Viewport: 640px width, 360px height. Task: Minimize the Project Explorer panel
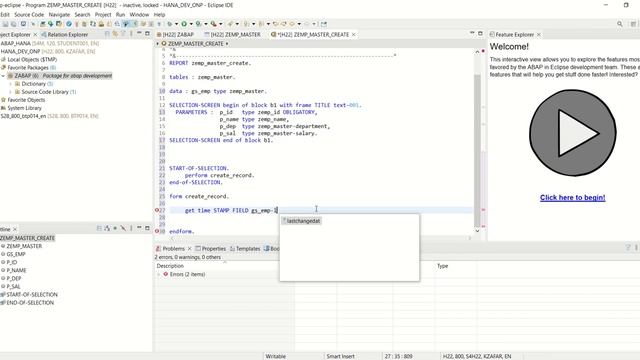[x=139, y=33]
